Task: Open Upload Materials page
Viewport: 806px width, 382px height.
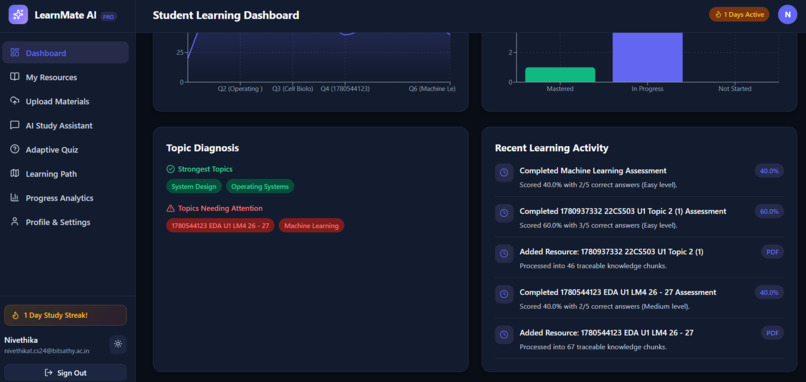Action: (65, 101)
